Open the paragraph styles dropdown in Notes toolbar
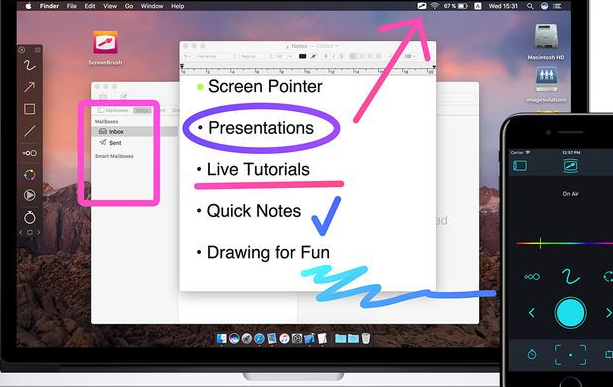Viewport: 613px width, 387px height. [x=188, y=56]
